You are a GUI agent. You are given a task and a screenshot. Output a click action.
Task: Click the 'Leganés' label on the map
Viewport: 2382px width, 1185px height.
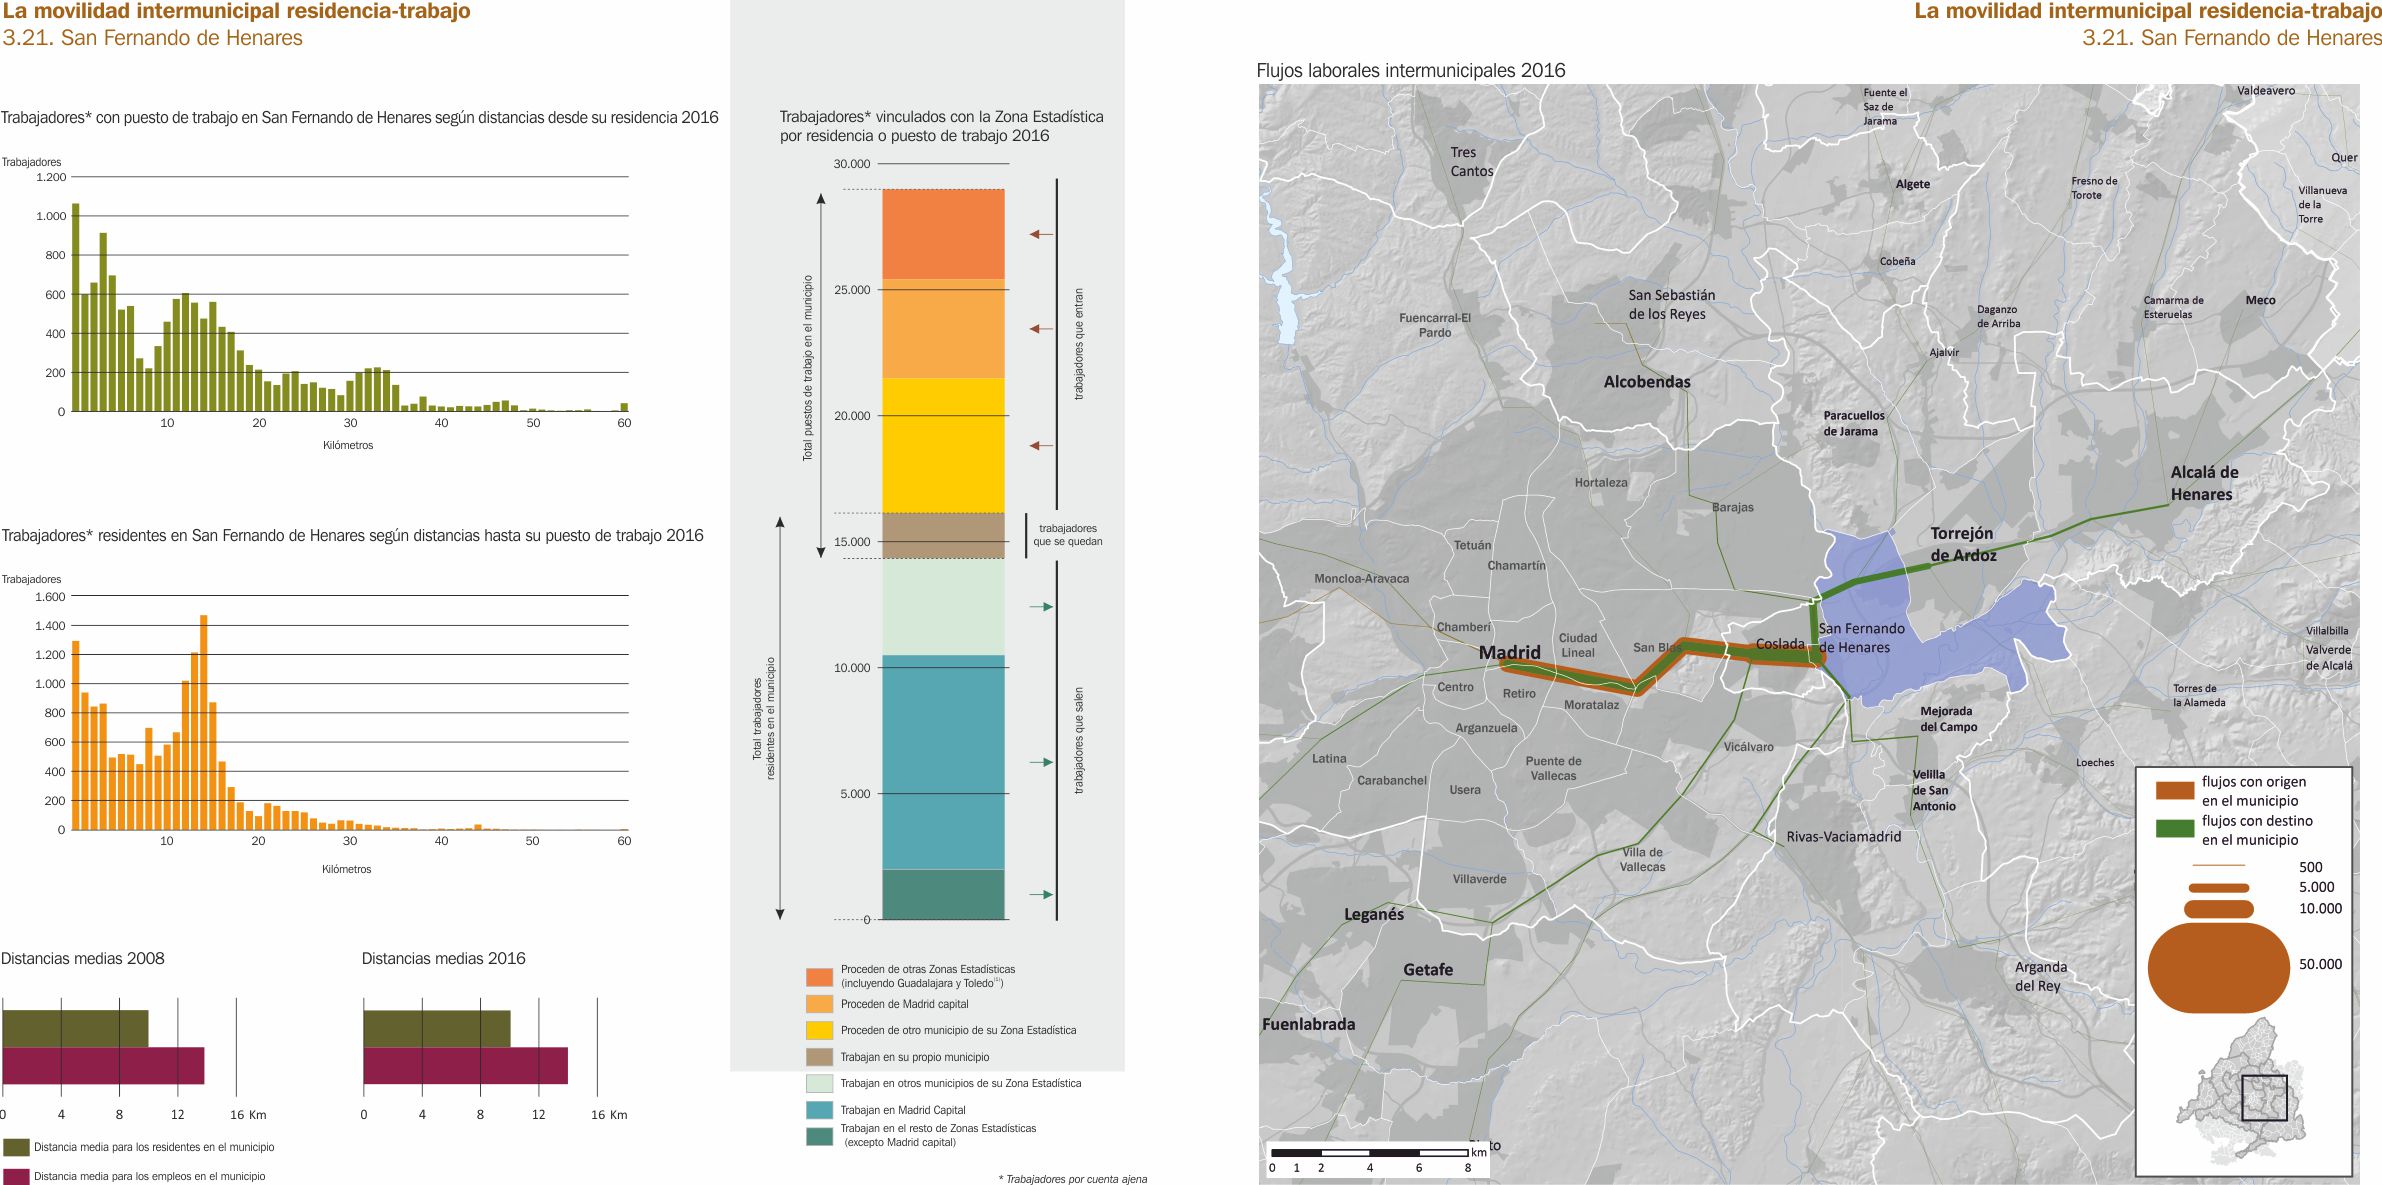1374,914
